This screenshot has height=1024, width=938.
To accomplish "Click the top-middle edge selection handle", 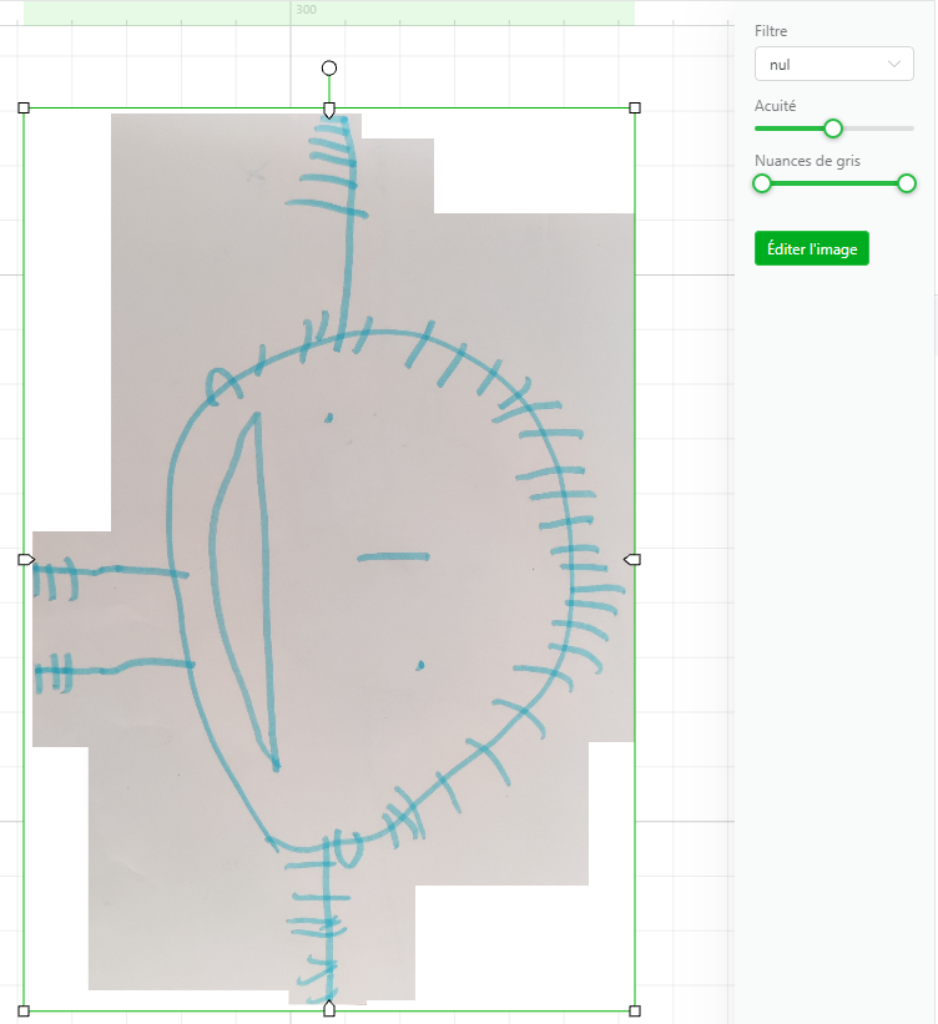I will (329, 110).
